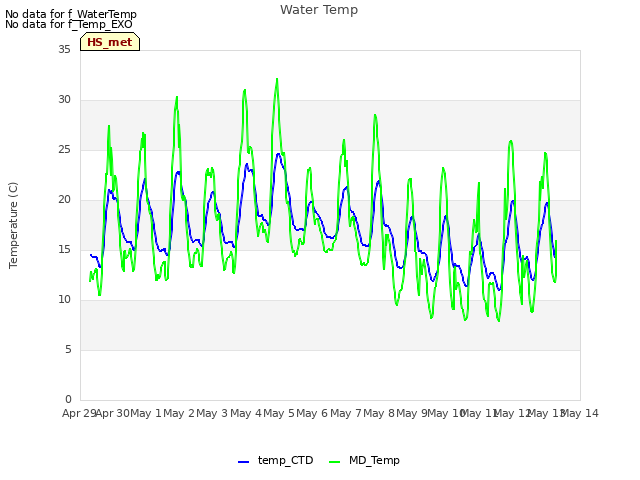Click the Water Temp chart title
This screenshot has height=480, width=640.
tap(319, 10)
